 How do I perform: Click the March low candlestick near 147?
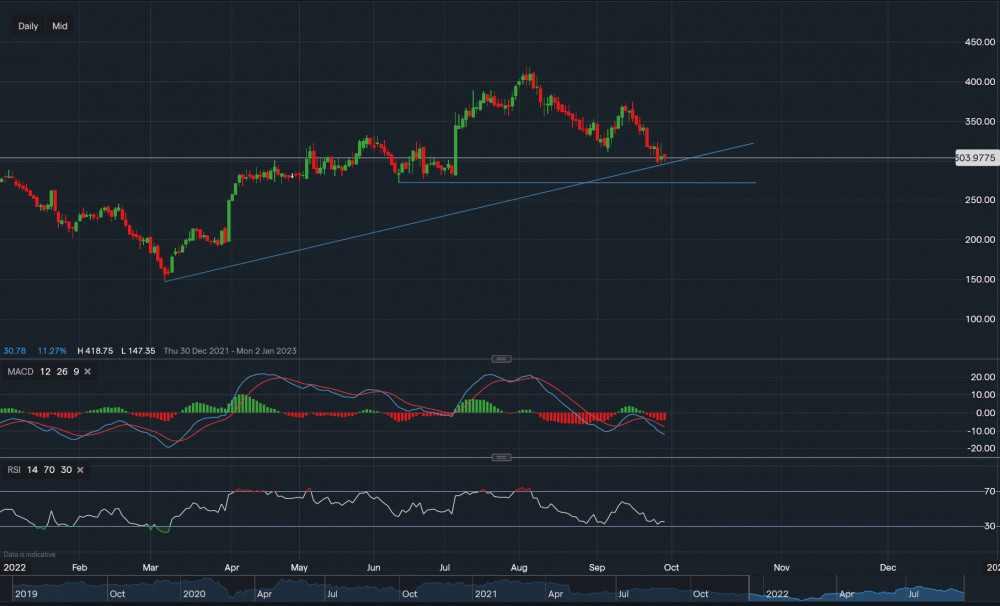click(165, 275)
